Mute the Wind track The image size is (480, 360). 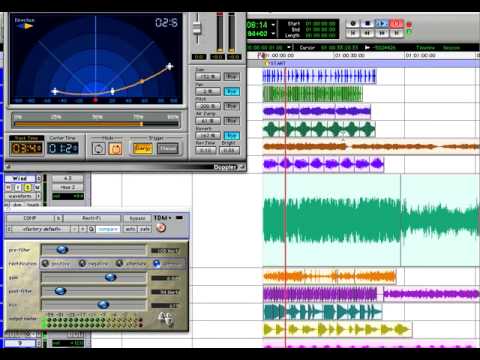click(37, 188)
